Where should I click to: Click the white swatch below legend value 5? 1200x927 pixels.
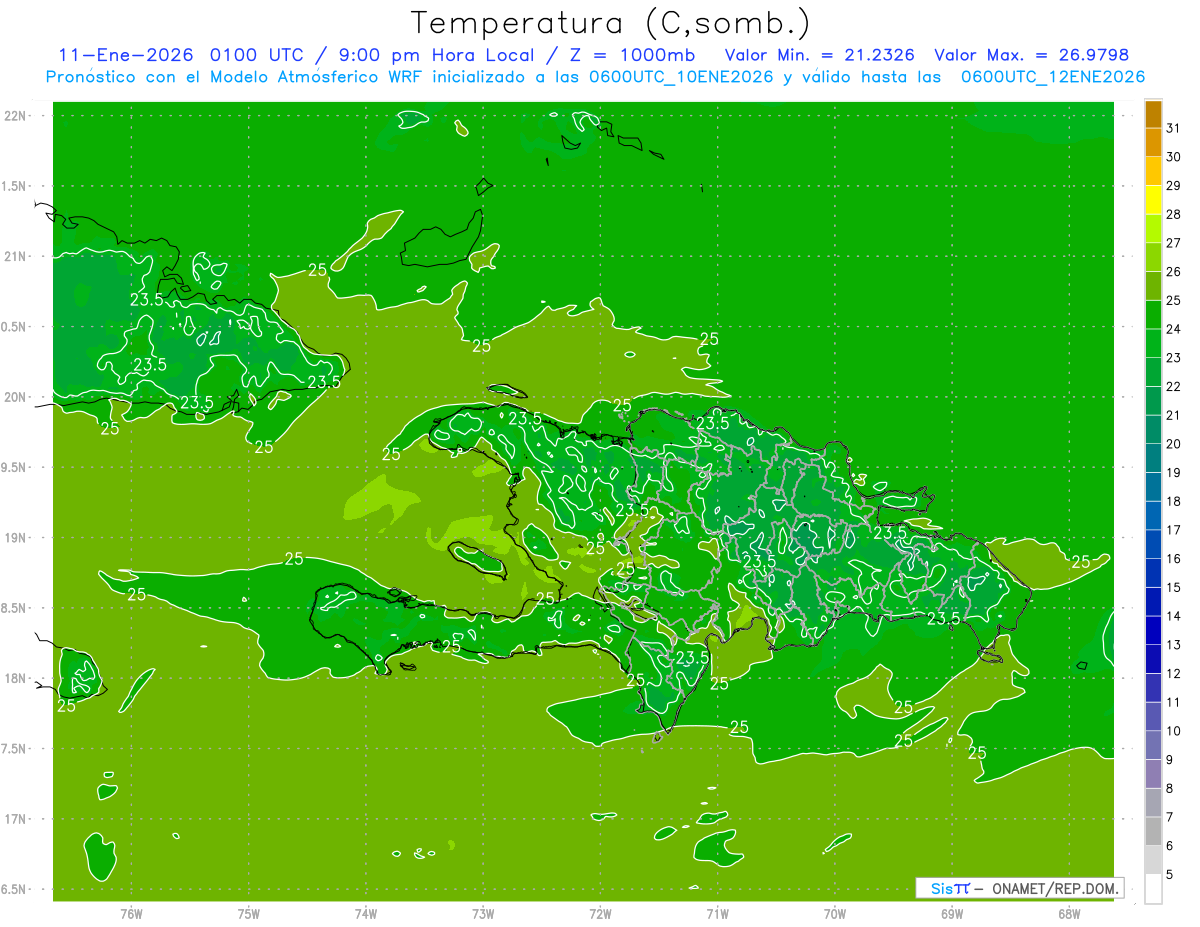point(1153,889)
